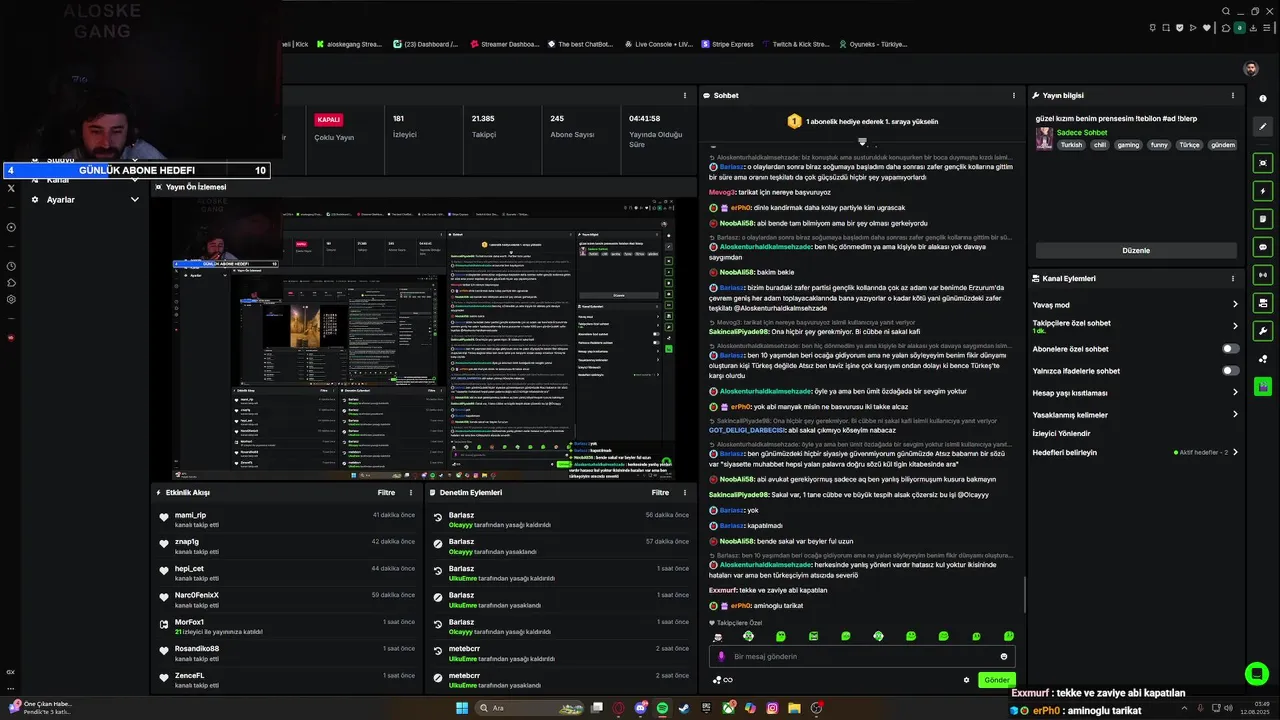Open the green support chat bubble
The image size is (1280, 720).
(x=1257, y=674)
